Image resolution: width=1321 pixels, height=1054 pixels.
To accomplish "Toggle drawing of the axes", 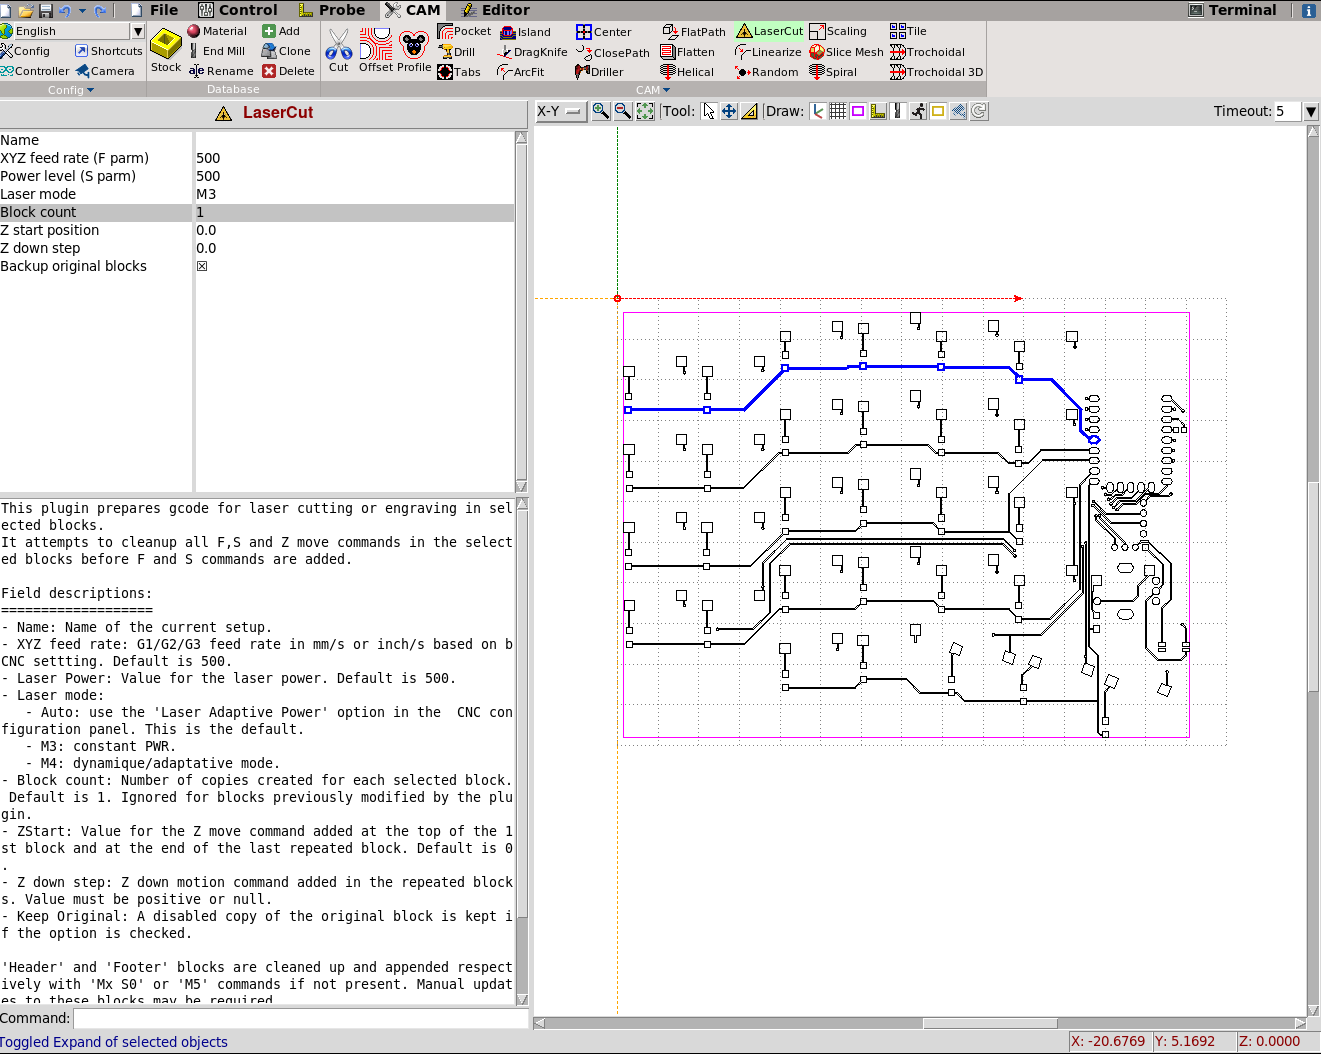I will [x=818, y=111].
